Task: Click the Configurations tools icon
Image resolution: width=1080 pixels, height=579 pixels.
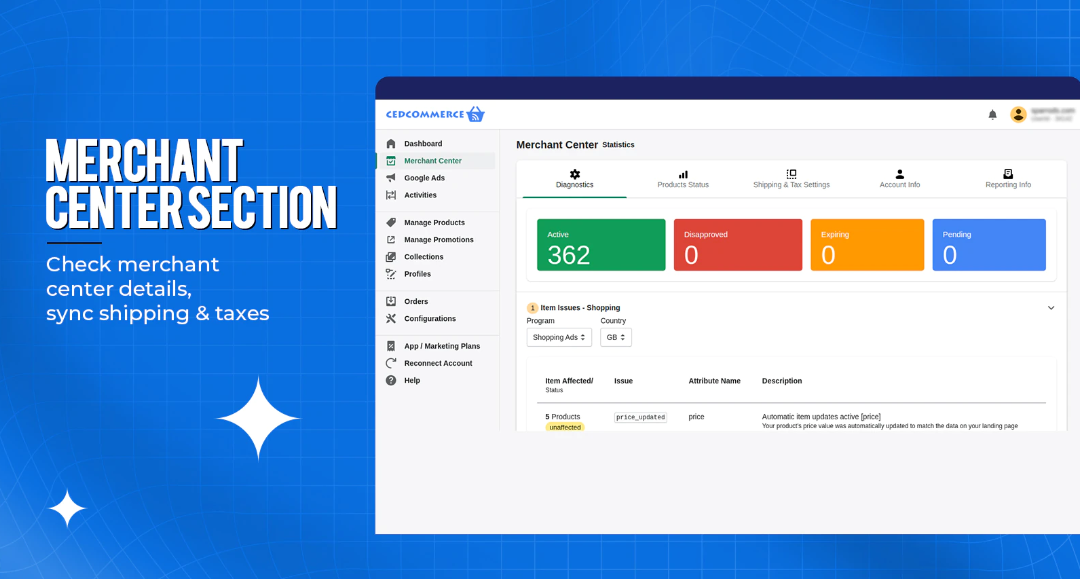Action: click(391, 319)
